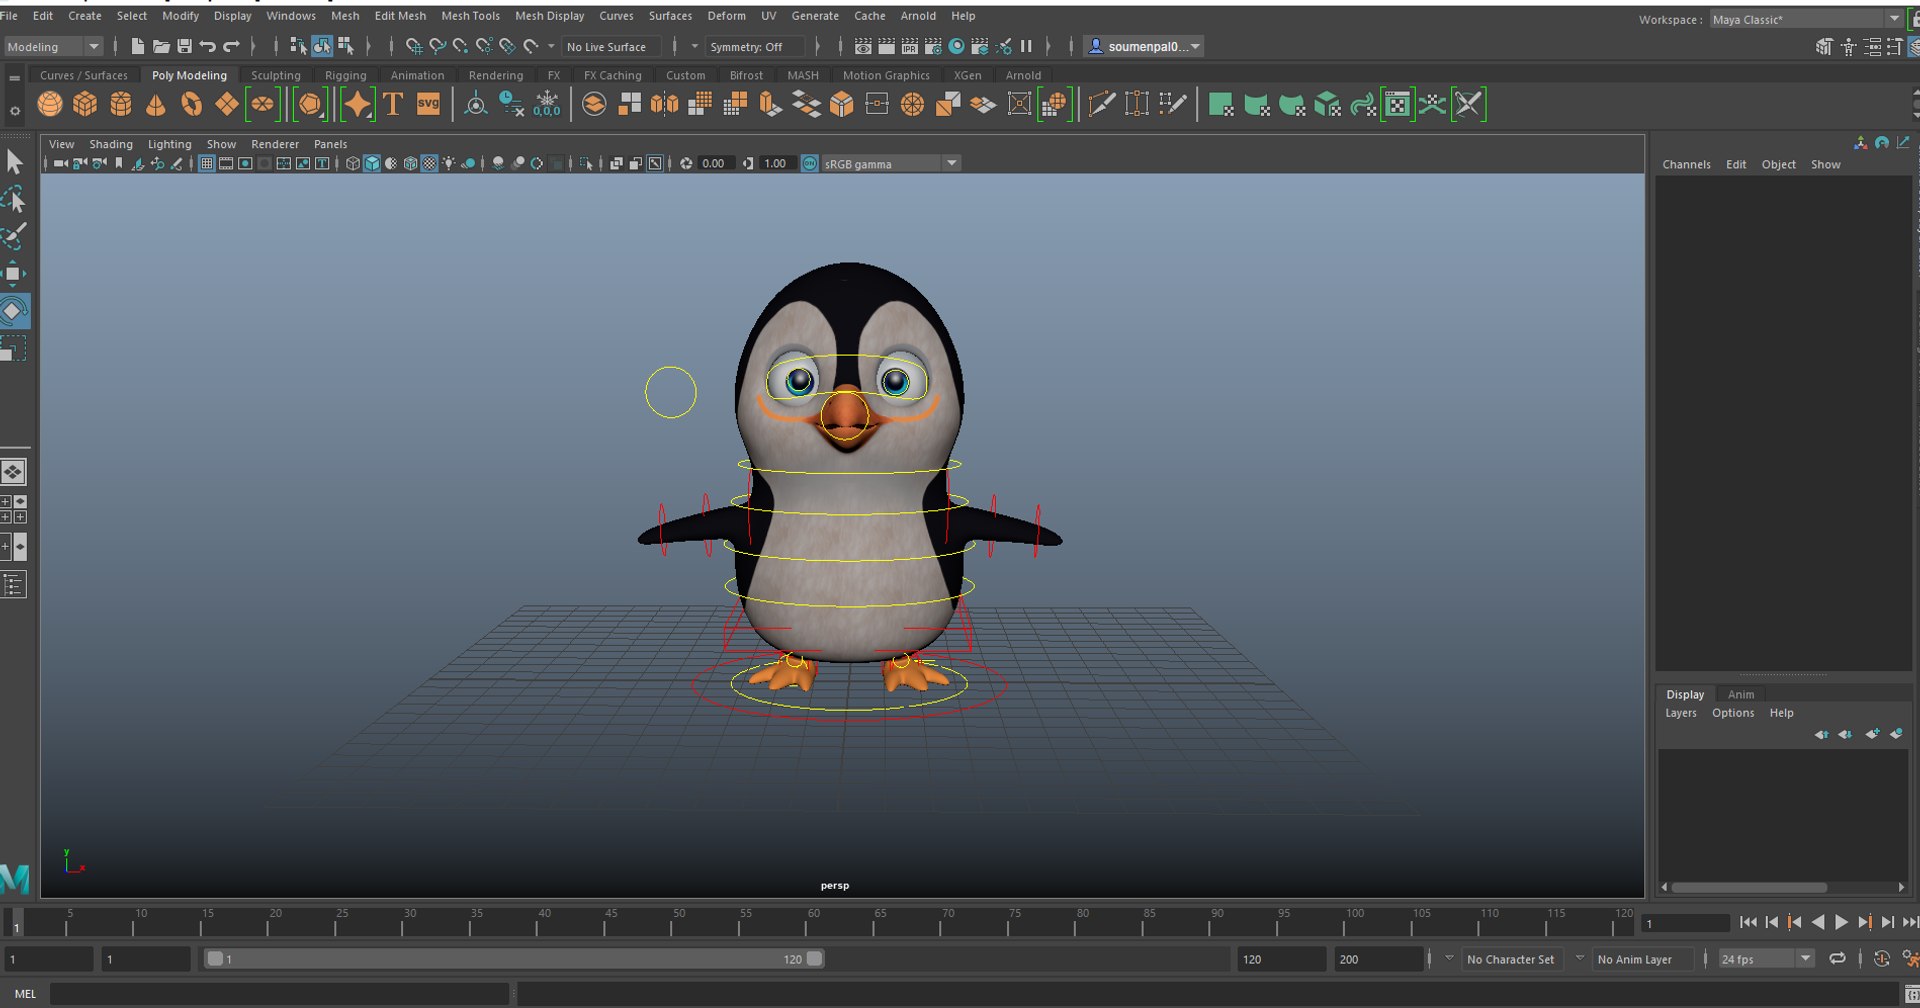Image resolution: width=1920 pixels, height=1008 pixels.
Task: Open the Workspace Maya Classic dropdown
Action: (1806, 19)
